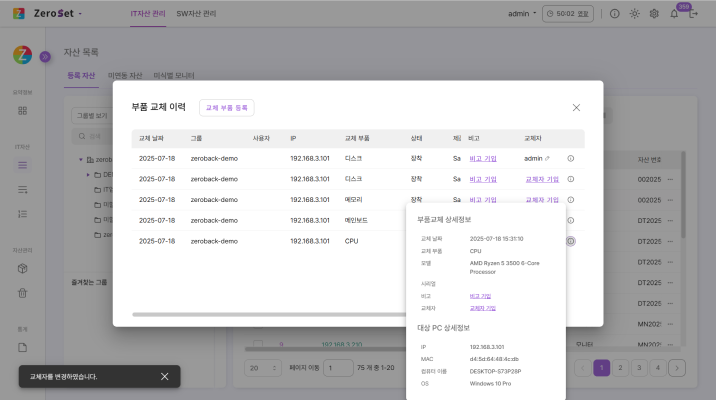Toggle the light/dark theme sun icon
Viewport: 716px width, 400px height.
[x=635, y=14]
